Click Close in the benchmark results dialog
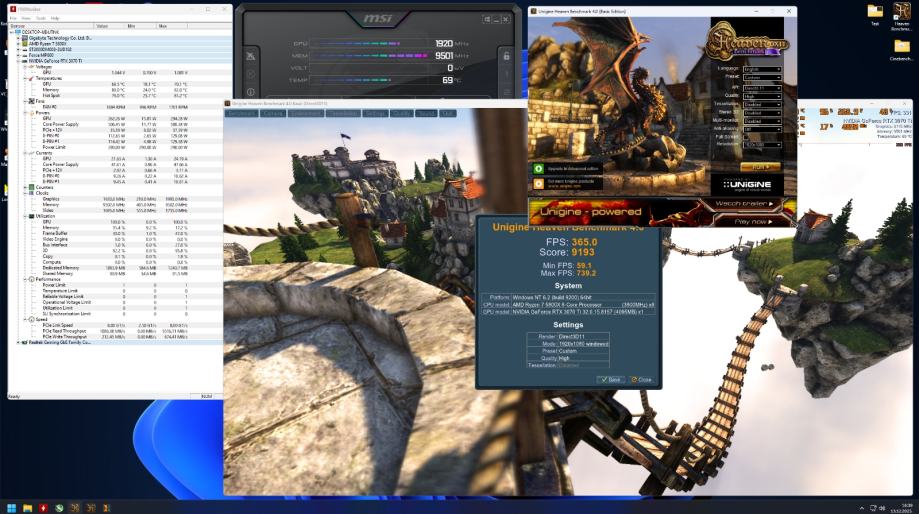The height and width of the screenshot is (514, 919). point(641,380)
